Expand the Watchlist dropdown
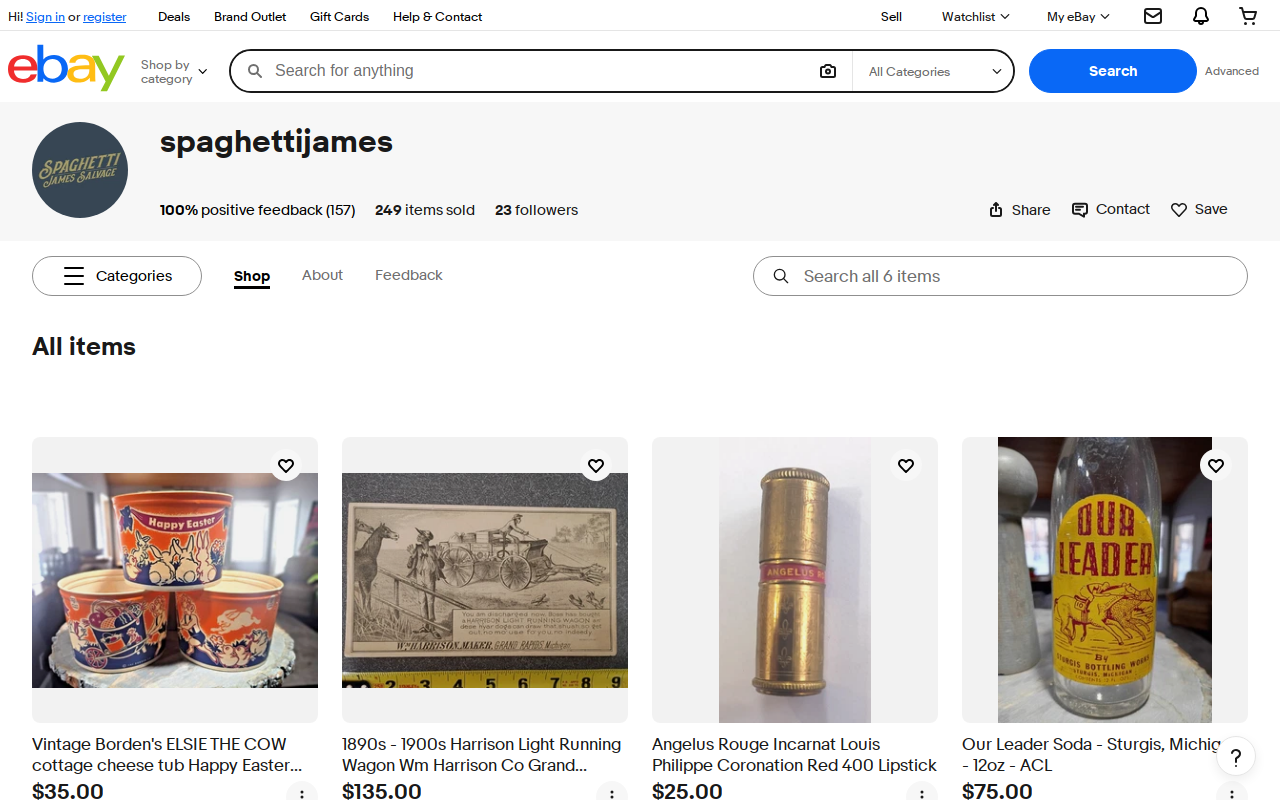The width and height of the screenshot is (1280, 800). pos(975,16)
